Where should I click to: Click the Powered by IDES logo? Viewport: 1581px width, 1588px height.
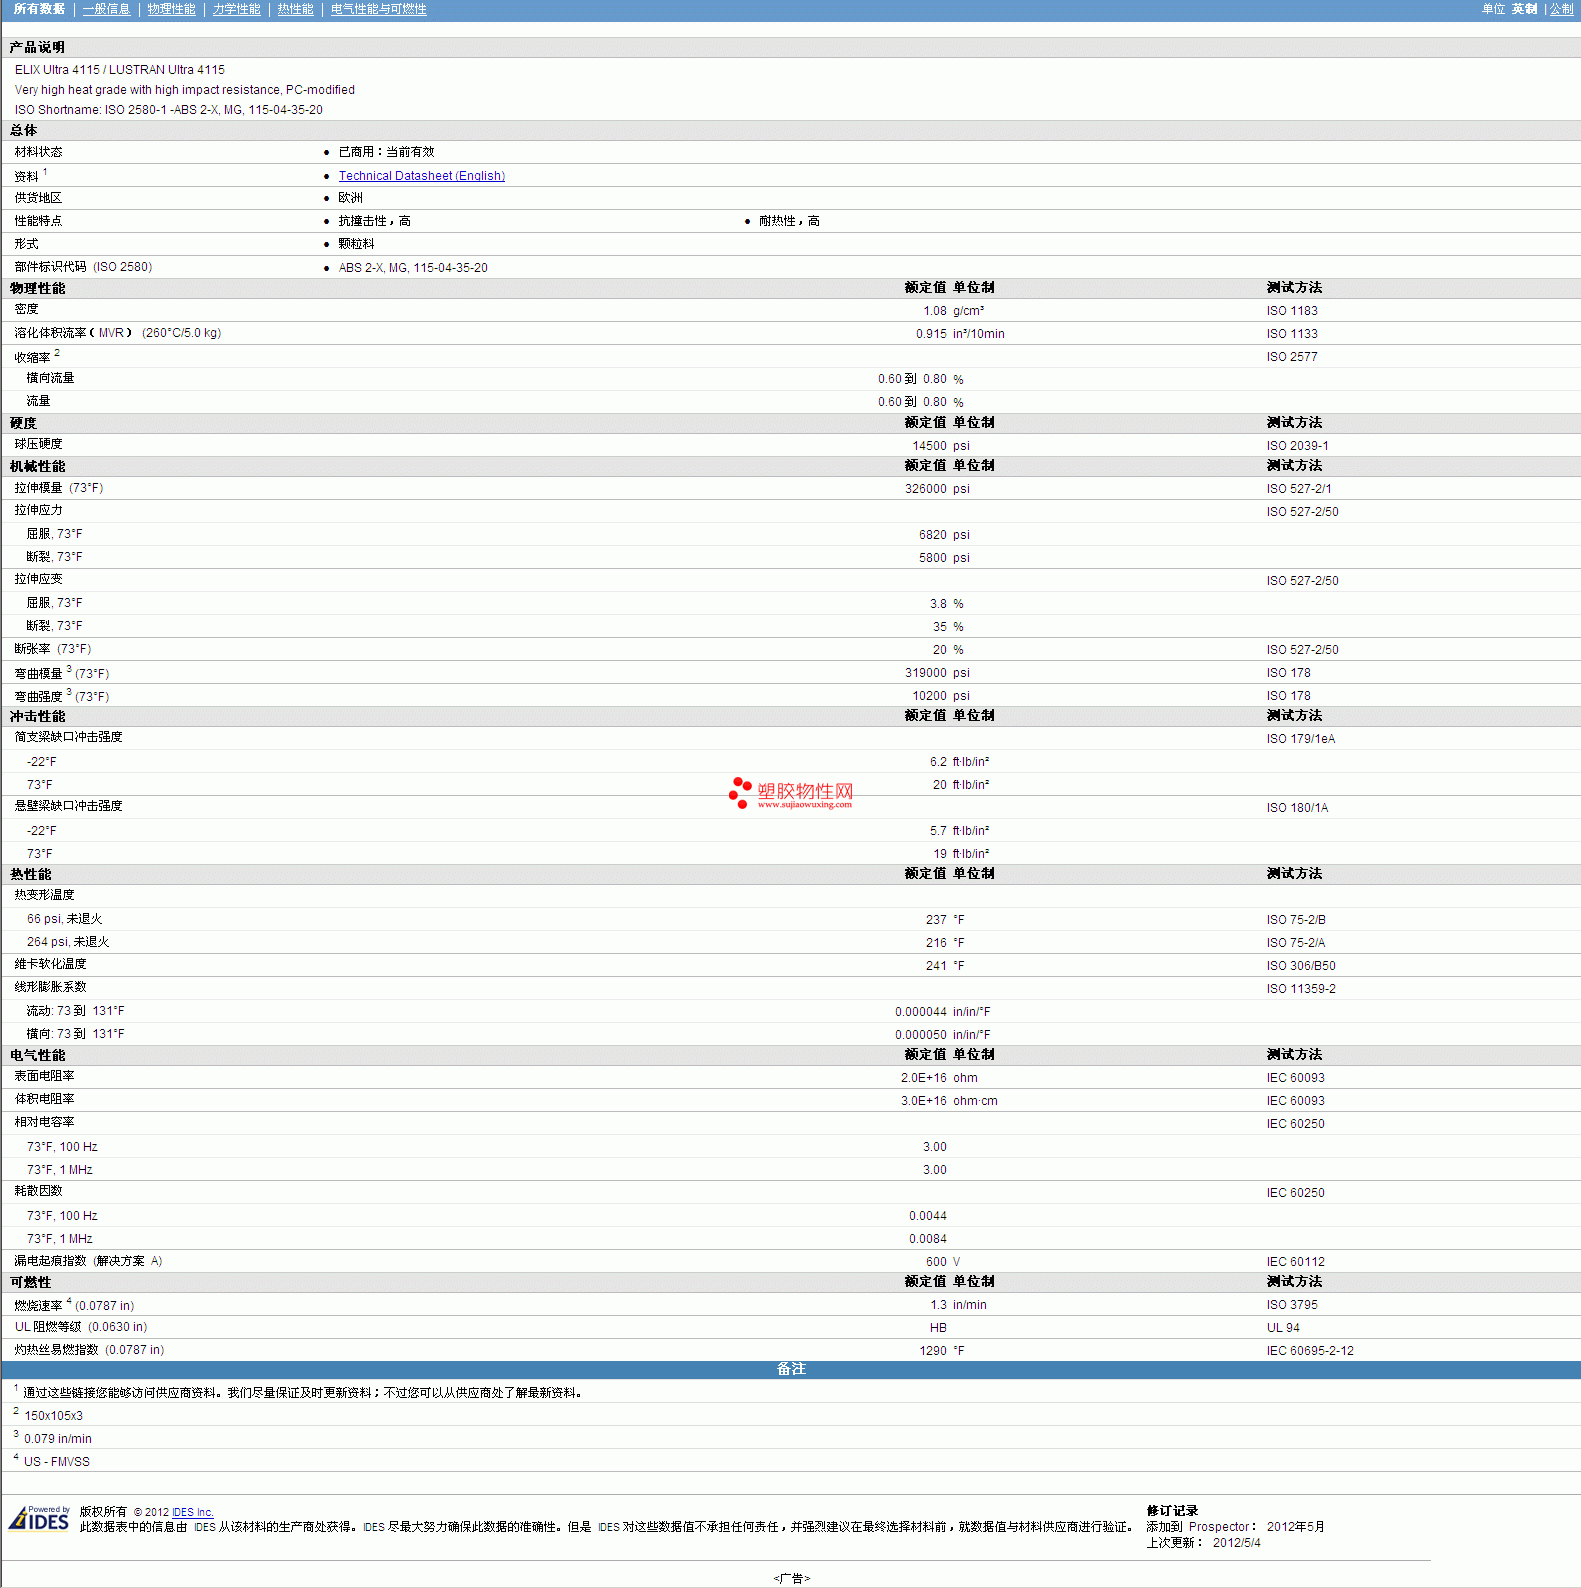pos(39,1518)
